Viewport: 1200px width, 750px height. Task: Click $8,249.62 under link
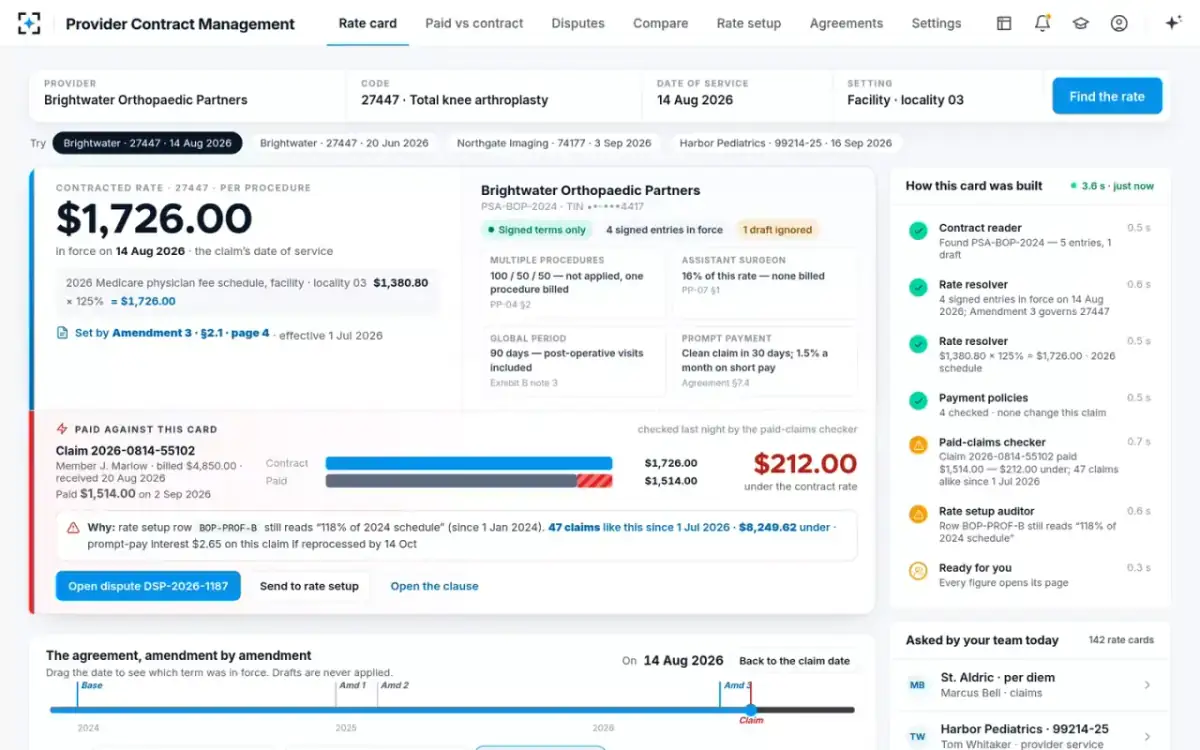pos(784,526)
